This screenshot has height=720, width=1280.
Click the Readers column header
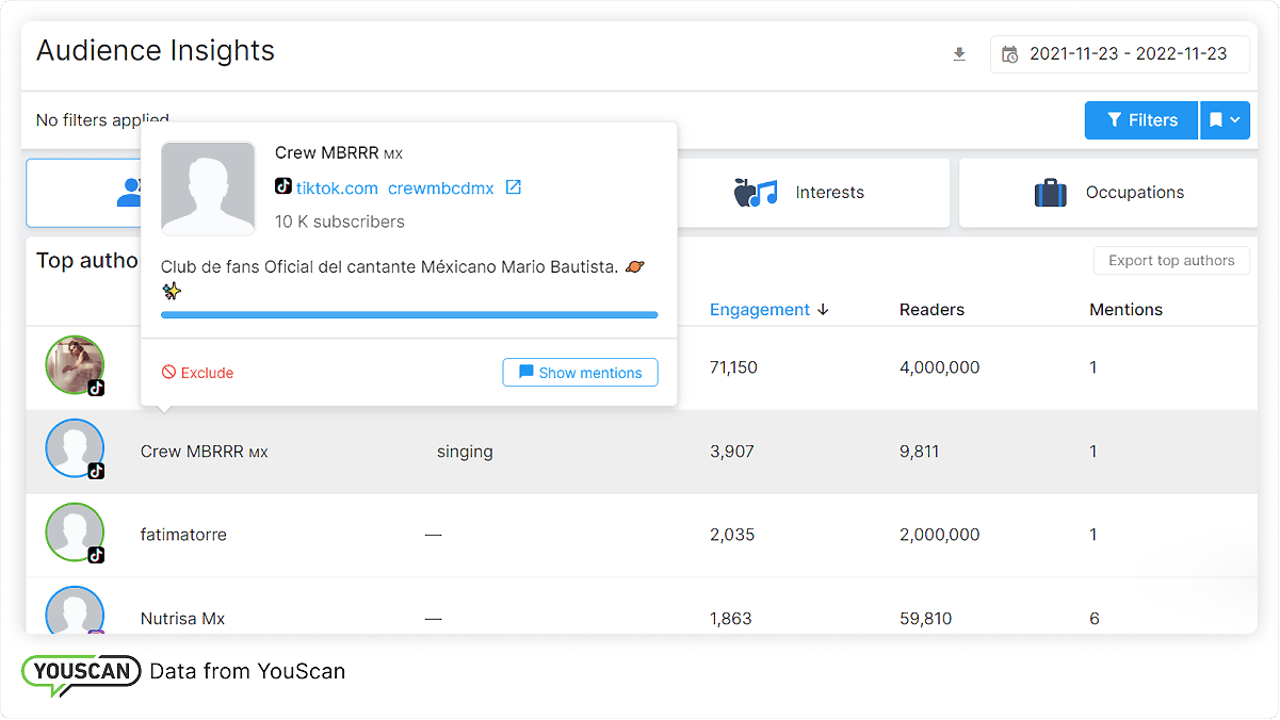pos(931,310)
